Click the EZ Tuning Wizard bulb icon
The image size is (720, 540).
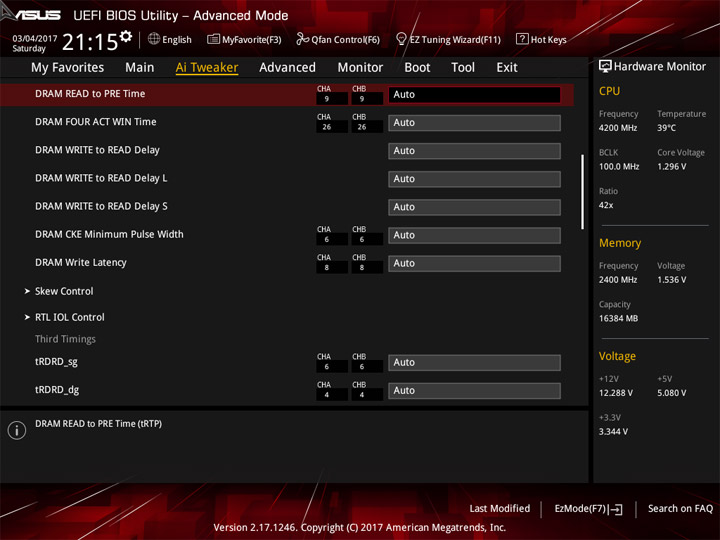pos(401,39)
